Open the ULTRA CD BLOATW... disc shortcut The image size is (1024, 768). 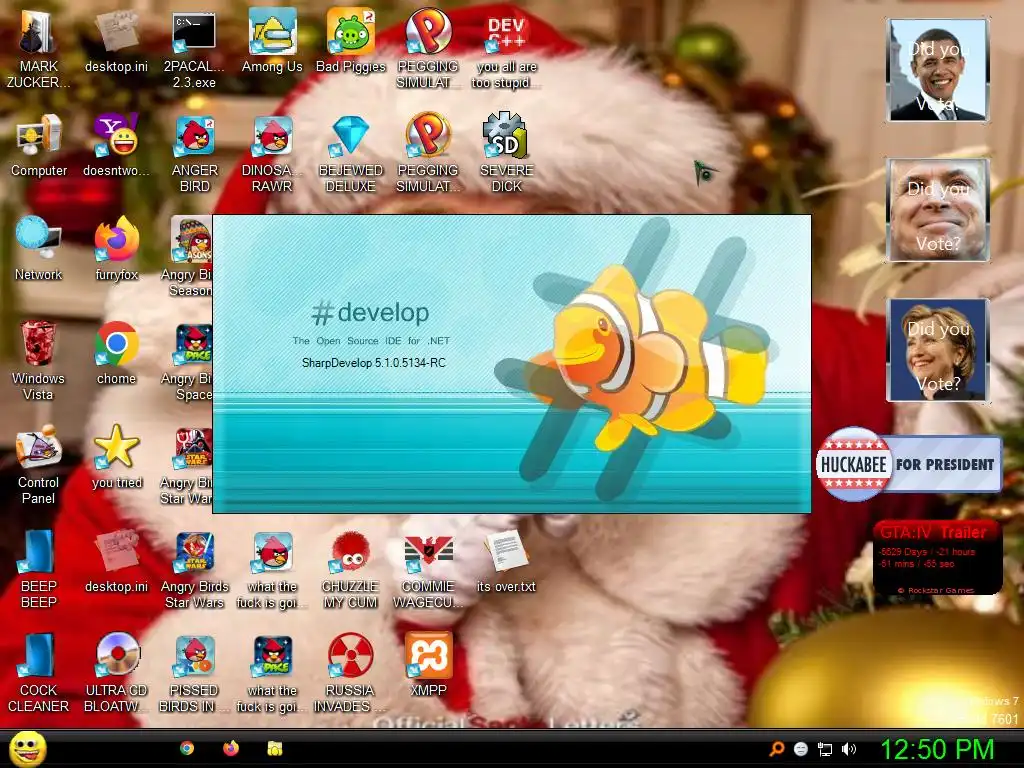[116, 673]
